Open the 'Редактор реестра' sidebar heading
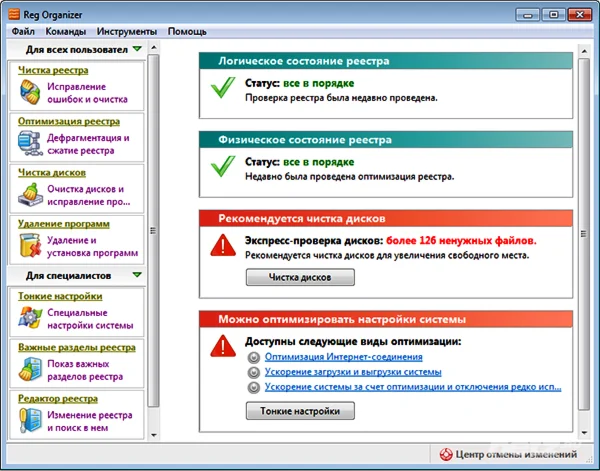600x471 pixels. pos(58,399)
